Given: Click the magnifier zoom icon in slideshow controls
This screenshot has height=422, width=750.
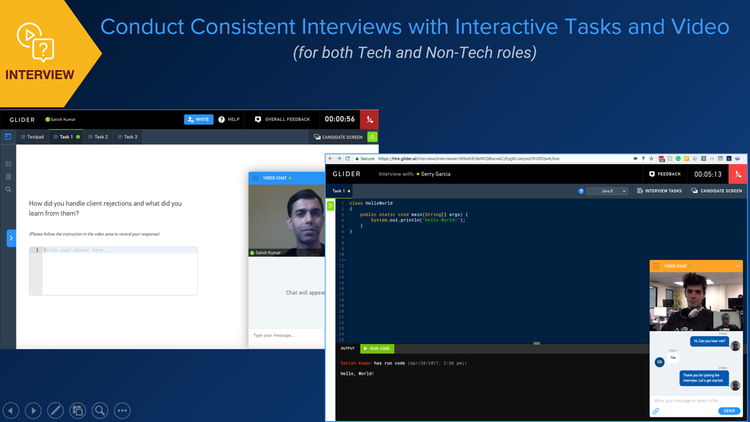Looking at the screenshot, I should pyautogui.click(x=99, y=410).
